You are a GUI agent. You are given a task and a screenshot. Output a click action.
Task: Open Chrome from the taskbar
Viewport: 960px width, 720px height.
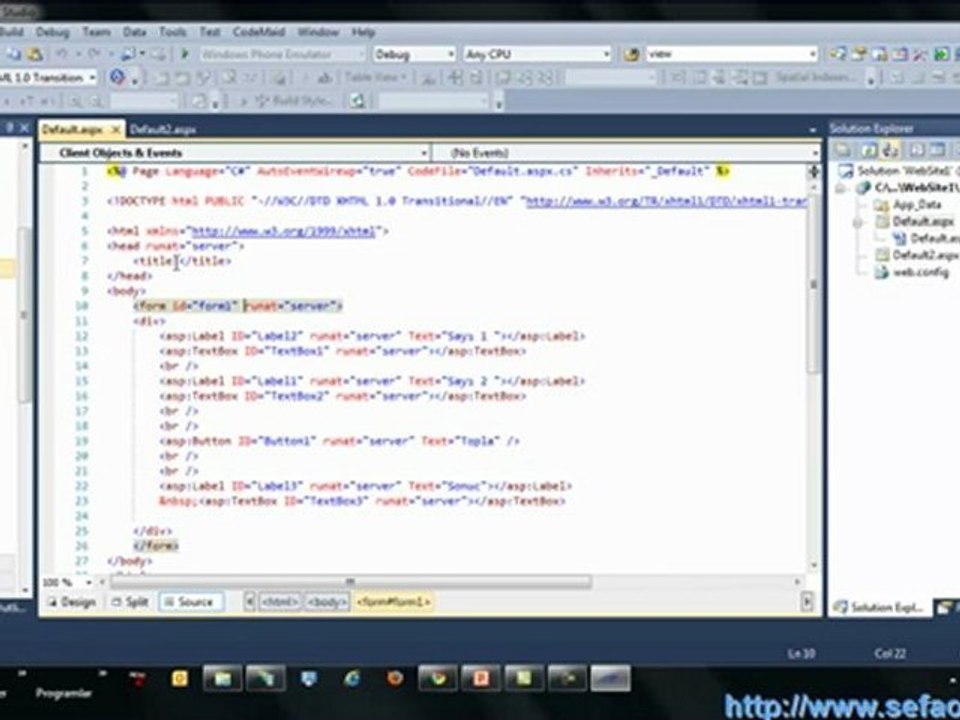pos(437,678)
